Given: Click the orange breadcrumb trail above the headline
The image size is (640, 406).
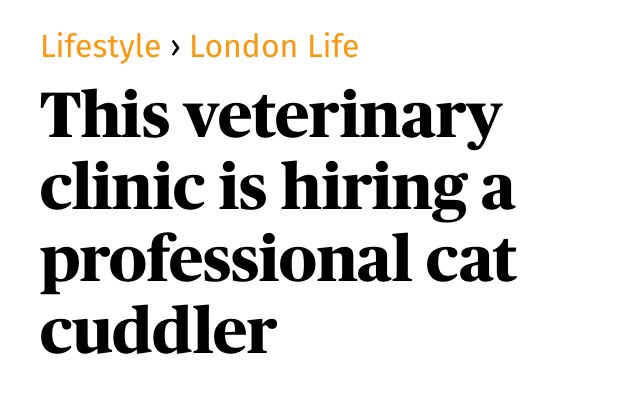Looking at the screenshot, I should click(x=199, y=46).
